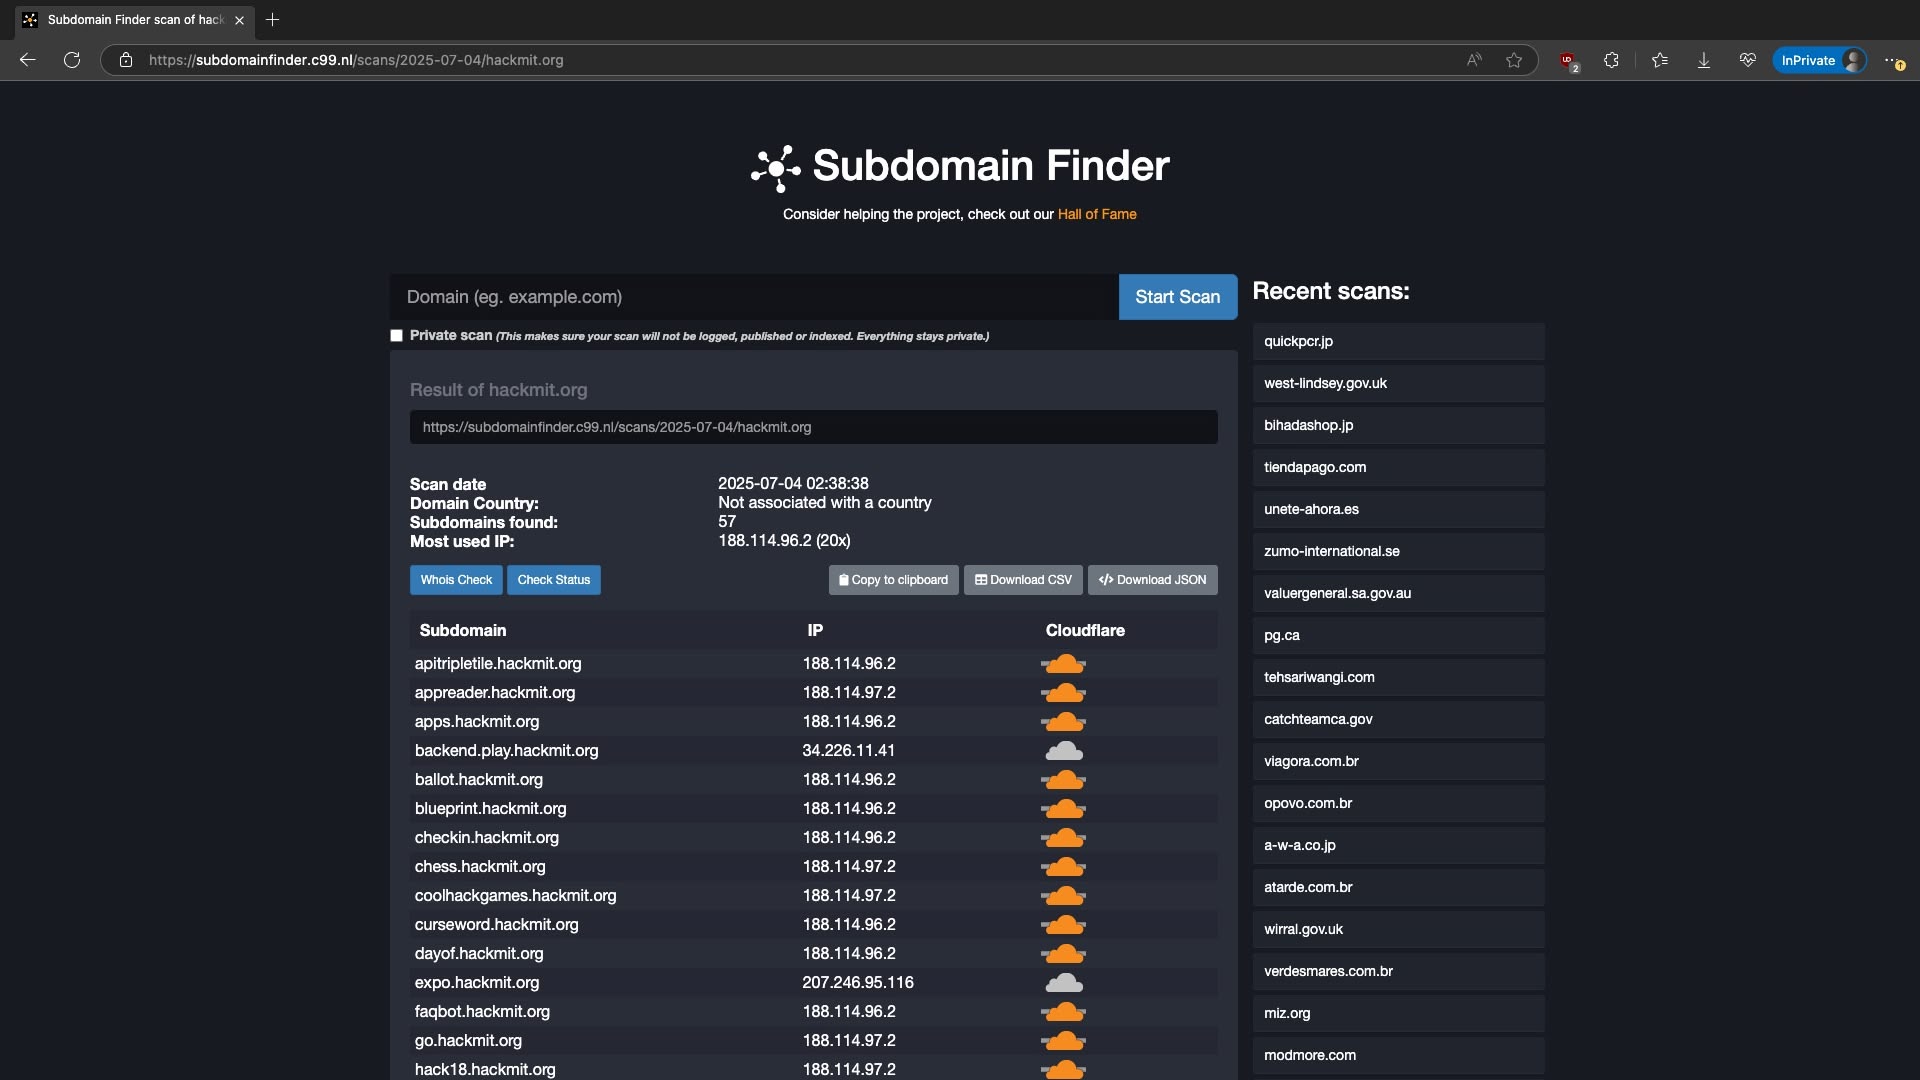This screenshot has height=1080, width=1920.
Task: Focus the Domain input field
Action: 754,297
